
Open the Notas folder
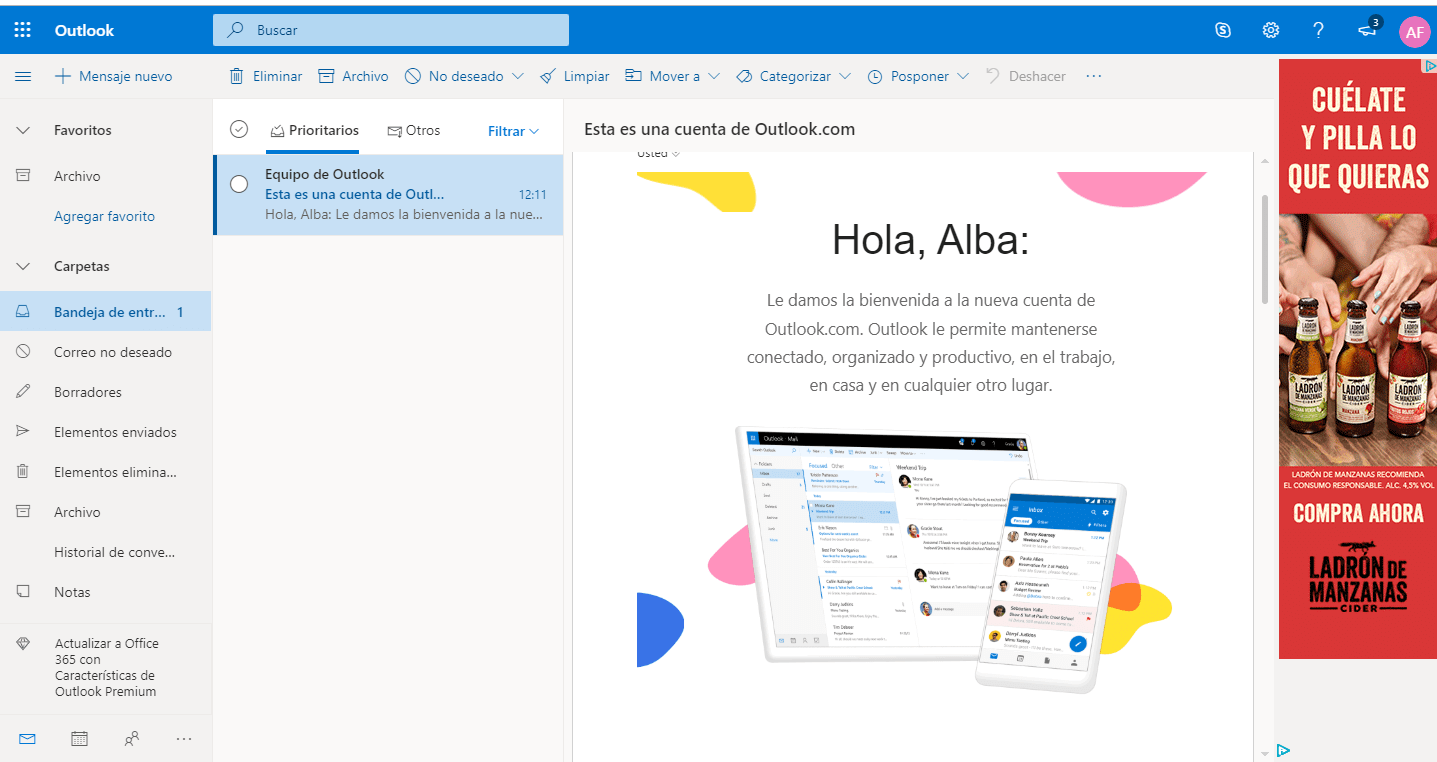tap(105, 592)
